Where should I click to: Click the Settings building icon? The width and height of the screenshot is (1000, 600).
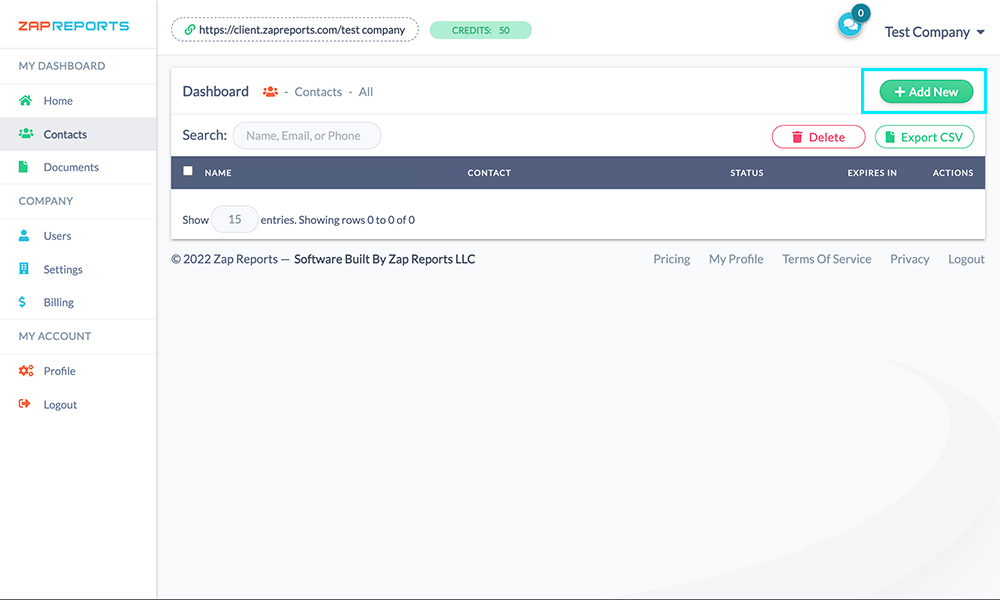(24, 268)
